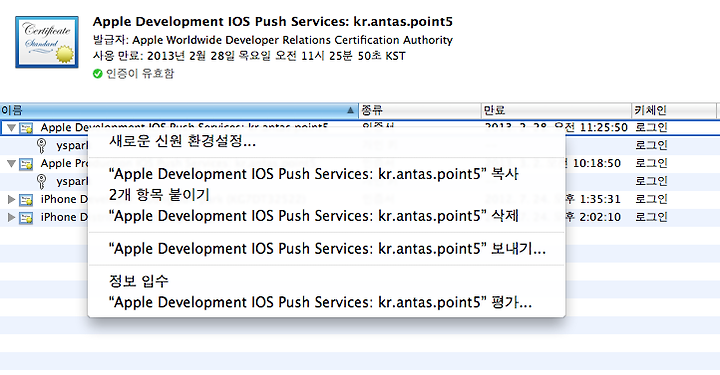Viewport: 720px width, 375px height.
Task: Select 정보 입수 from context menu
Action: click(326, 281)
